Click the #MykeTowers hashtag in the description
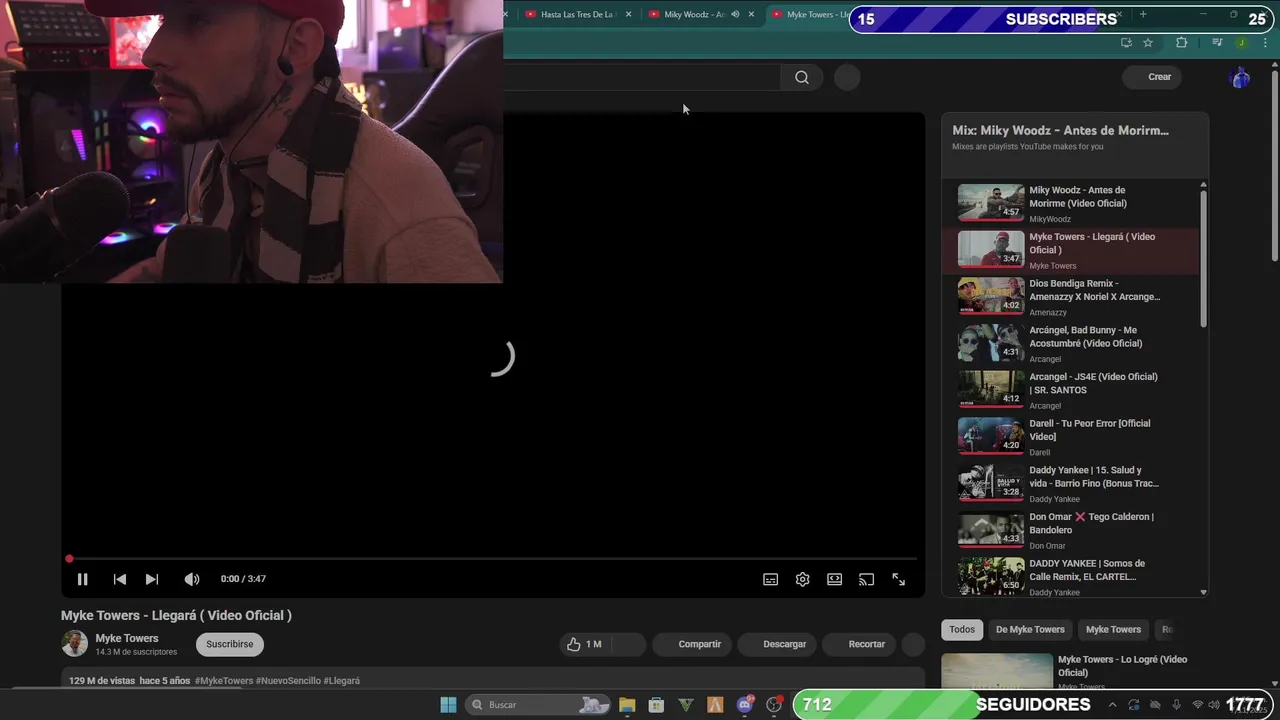The height and width of the screenshot is (720, 1280). pos(224,681)
